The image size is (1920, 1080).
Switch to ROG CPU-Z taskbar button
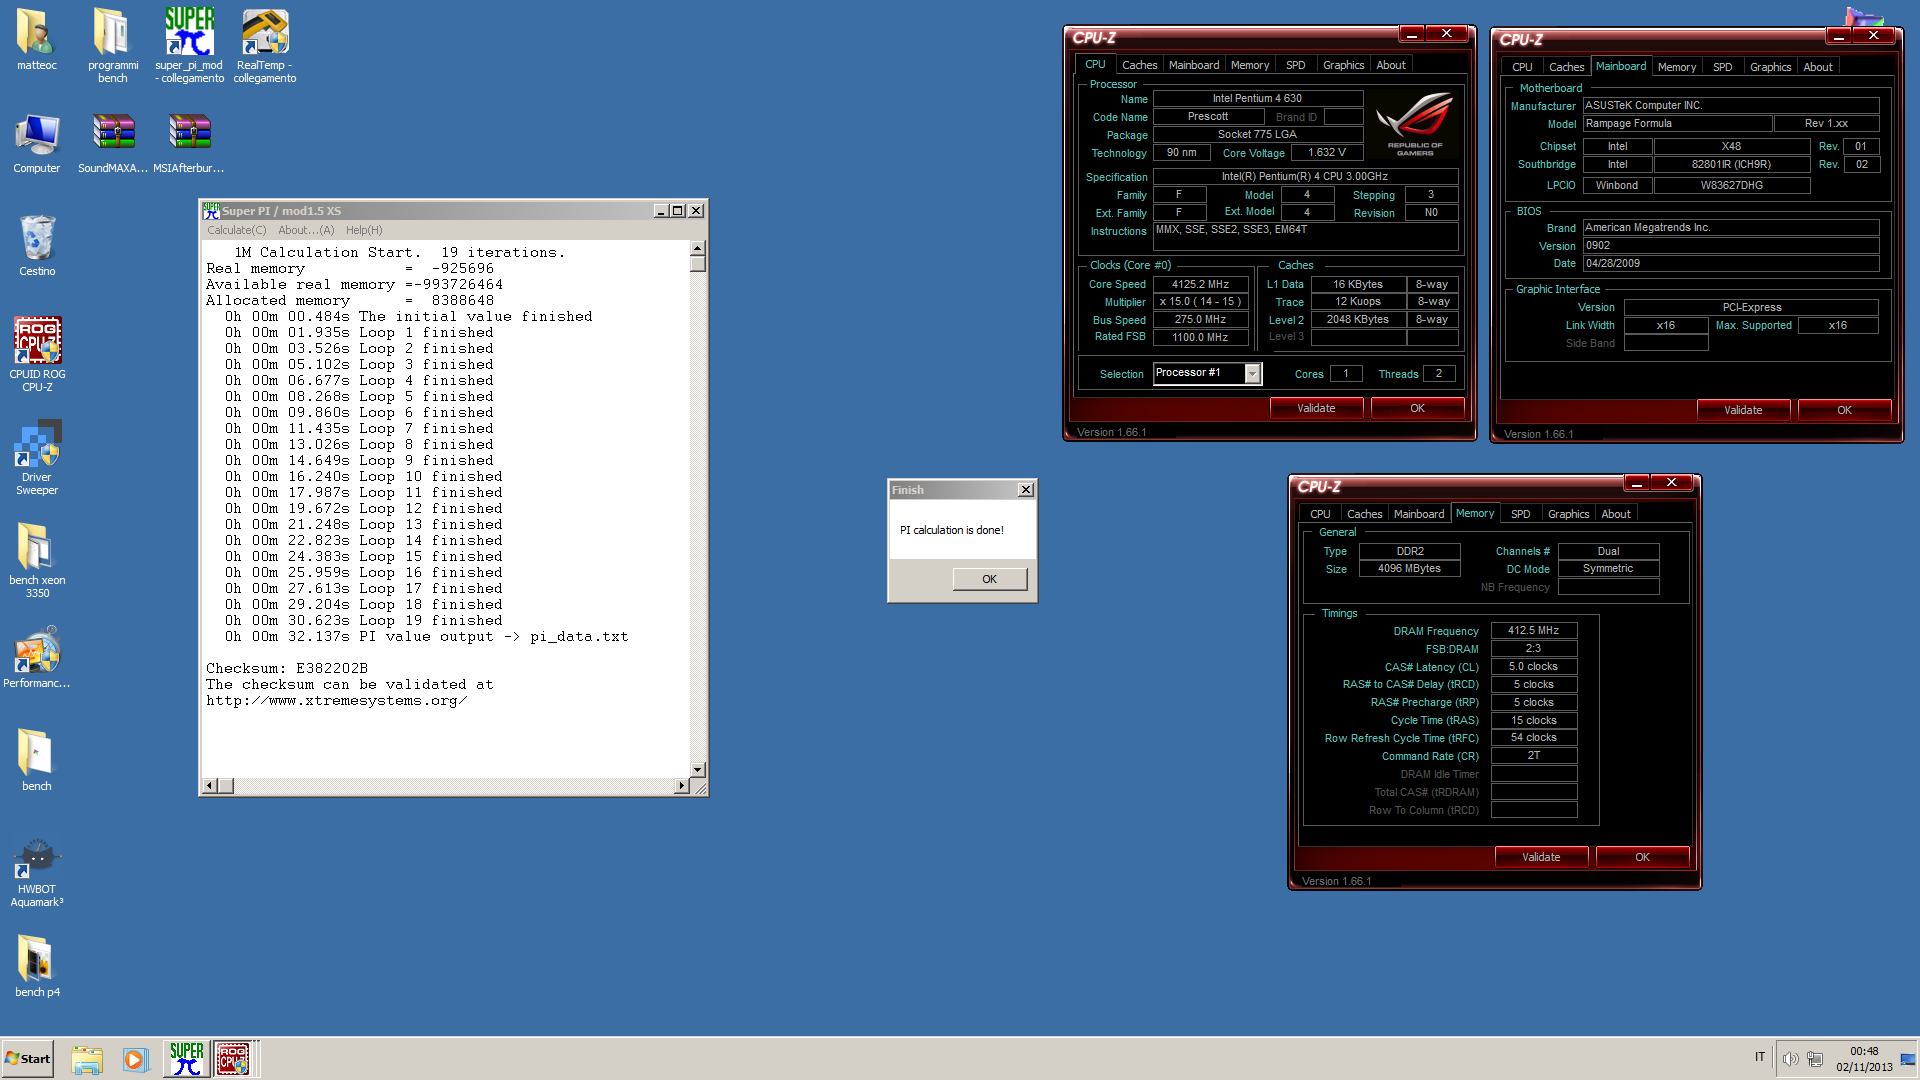pyautogui.click(x=234, y=1058)
